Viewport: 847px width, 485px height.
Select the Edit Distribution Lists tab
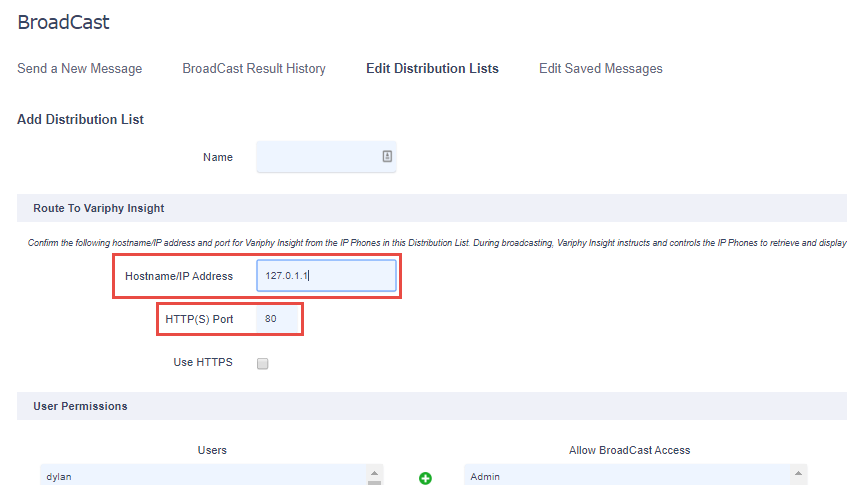(x=432, y=69)
